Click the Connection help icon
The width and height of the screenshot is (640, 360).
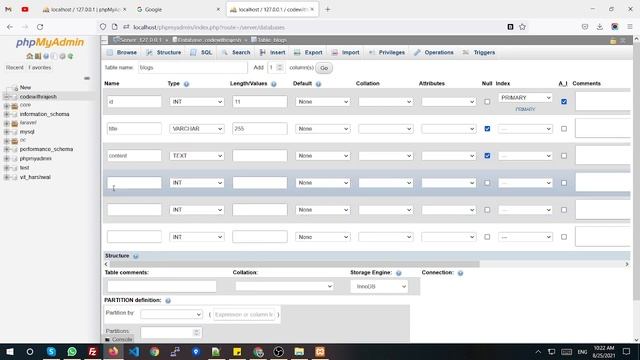click(460, 273)
